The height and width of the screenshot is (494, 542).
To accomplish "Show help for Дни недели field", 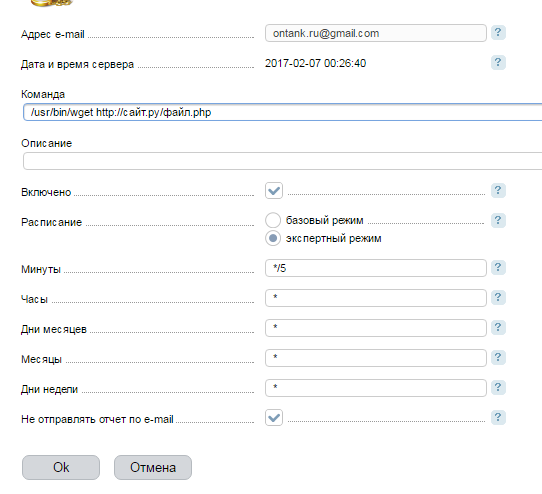I will coord(498,387).
